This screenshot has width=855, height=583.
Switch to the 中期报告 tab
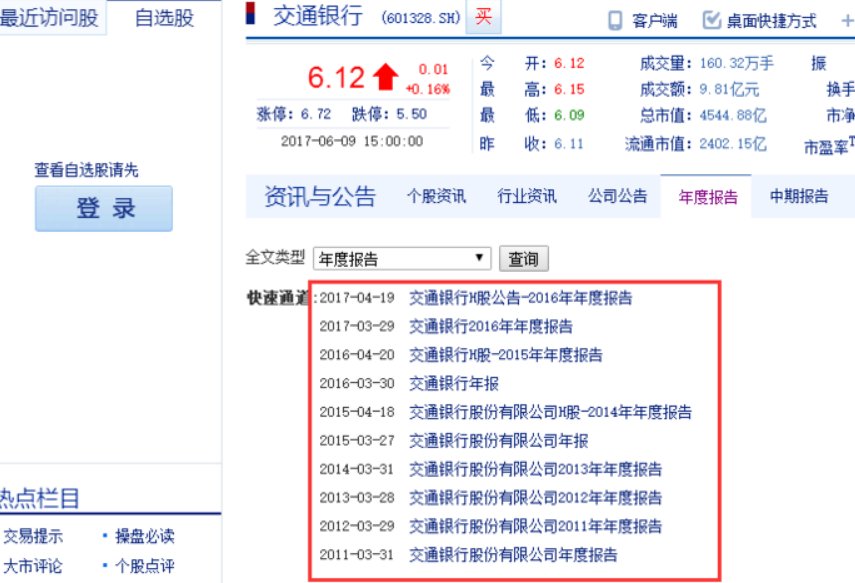798,198
